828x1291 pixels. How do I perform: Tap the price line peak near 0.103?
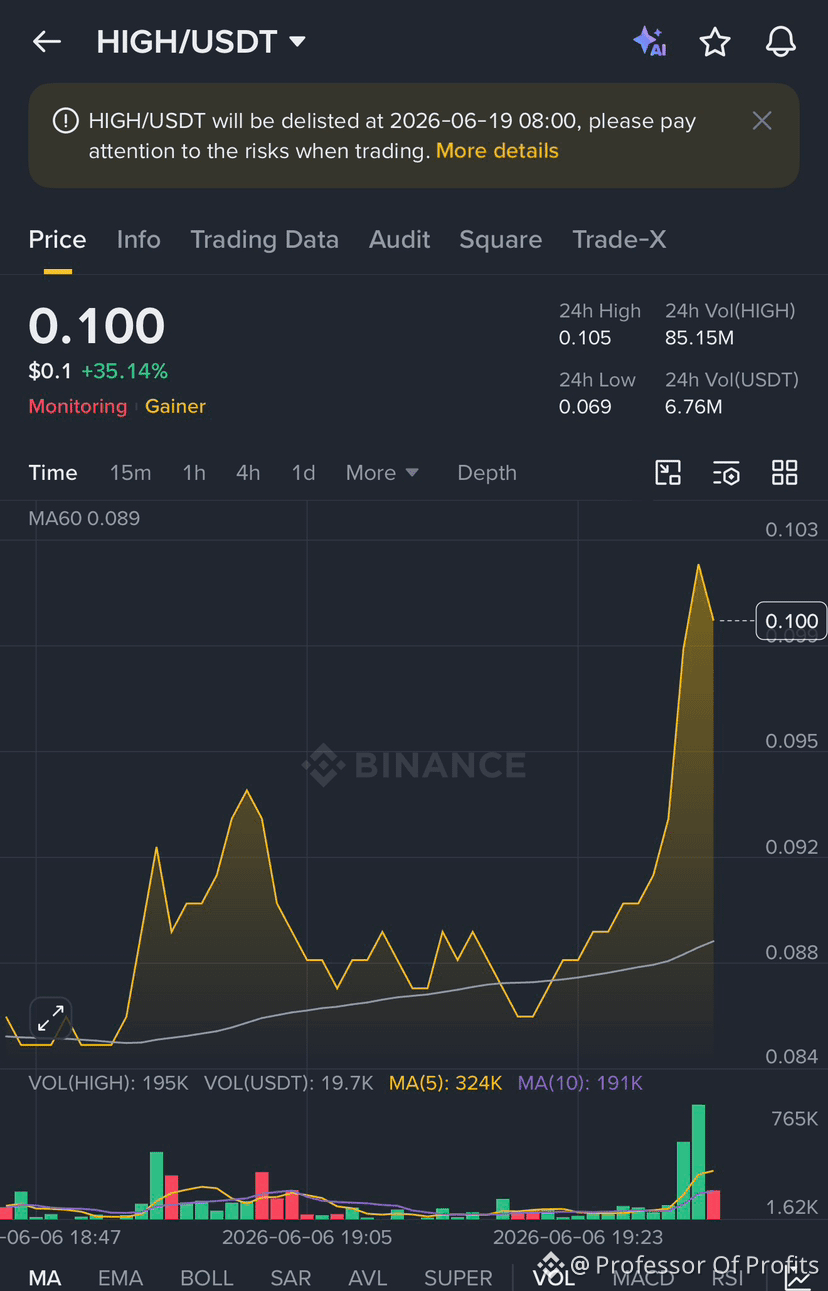[x=698, y=566]
